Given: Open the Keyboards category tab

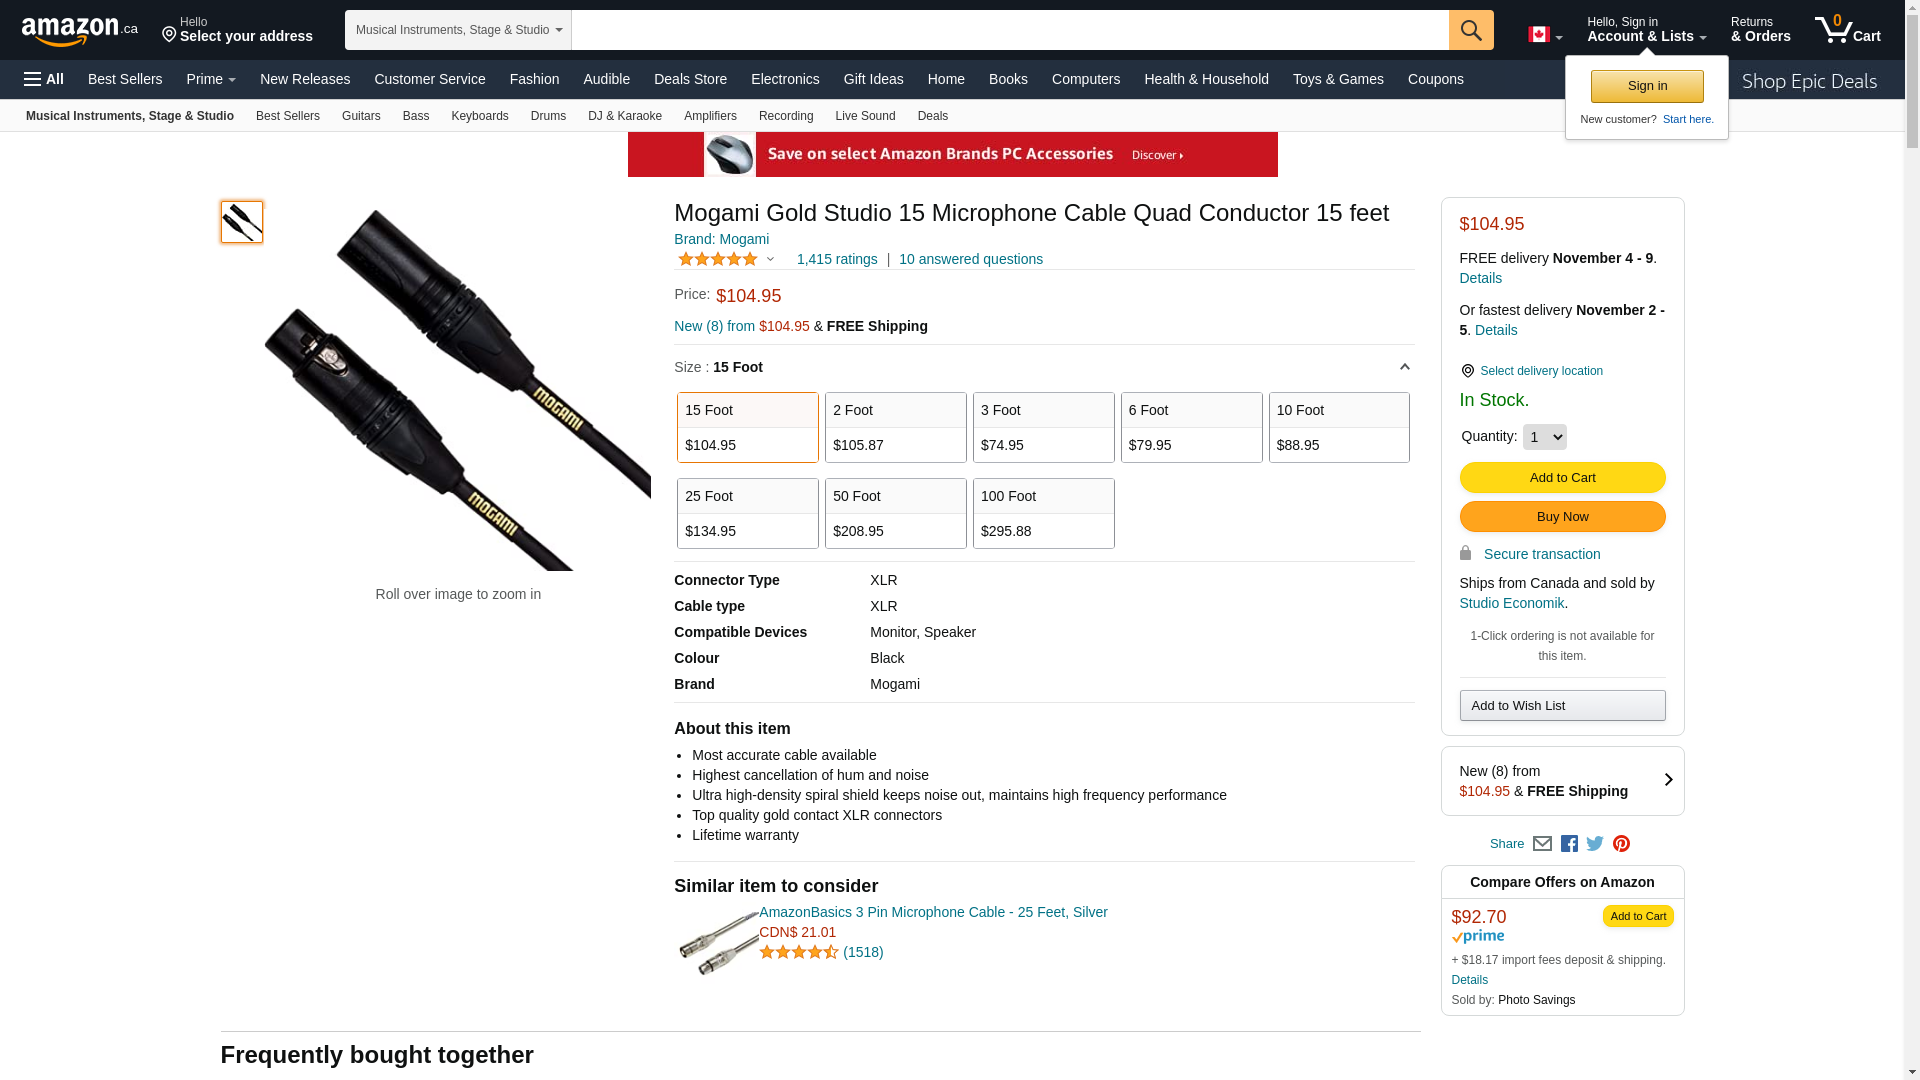Looking at the screenshot, I should coord(479,116).
